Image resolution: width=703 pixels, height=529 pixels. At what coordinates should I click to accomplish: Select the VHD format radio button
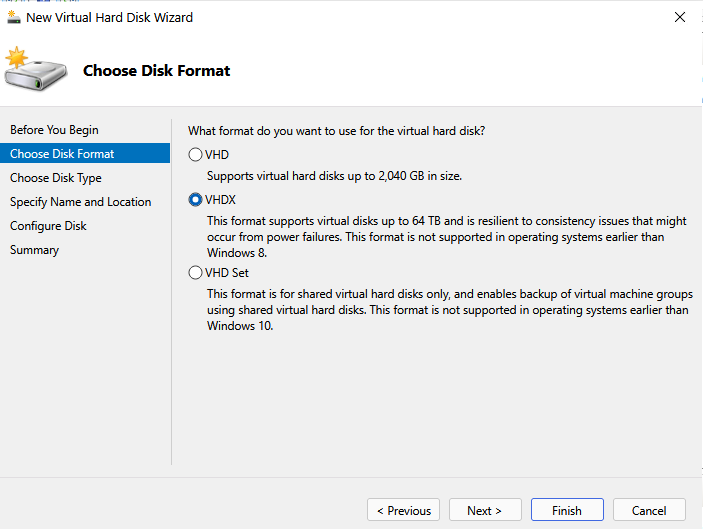click(195, 155)
